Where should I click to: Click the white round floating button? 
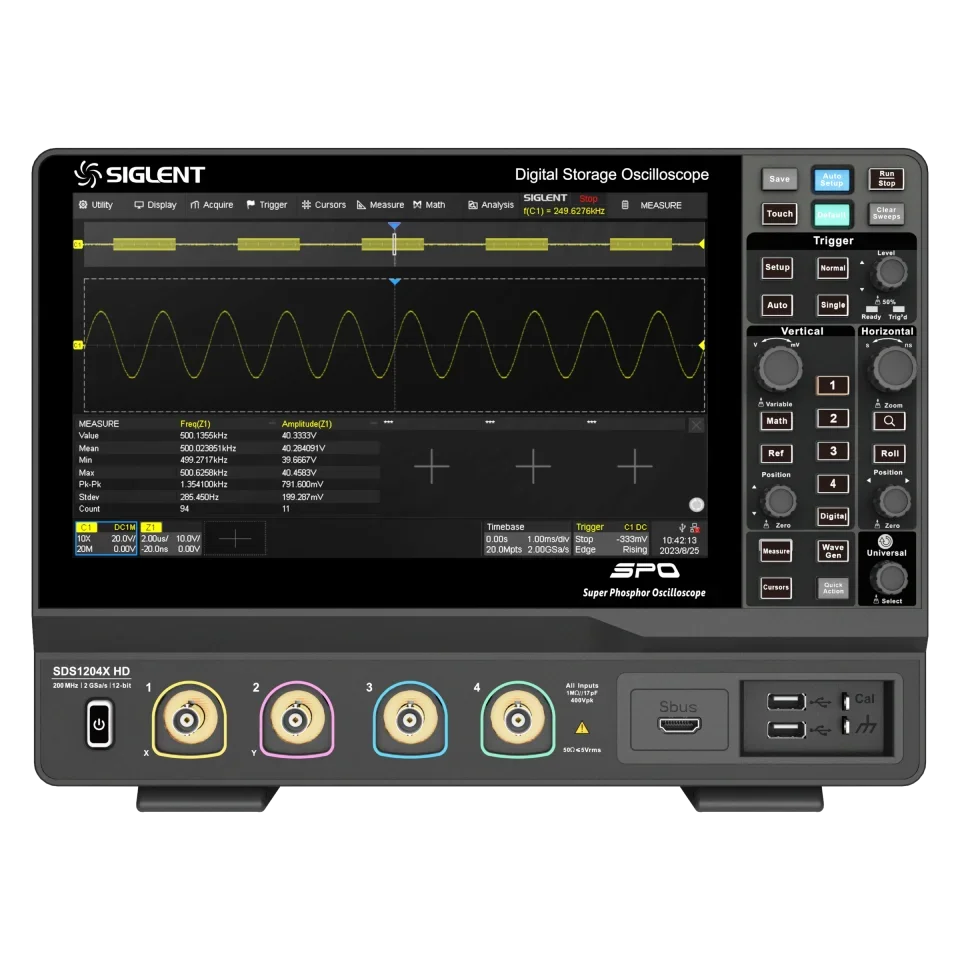click(x=697, y=504)
